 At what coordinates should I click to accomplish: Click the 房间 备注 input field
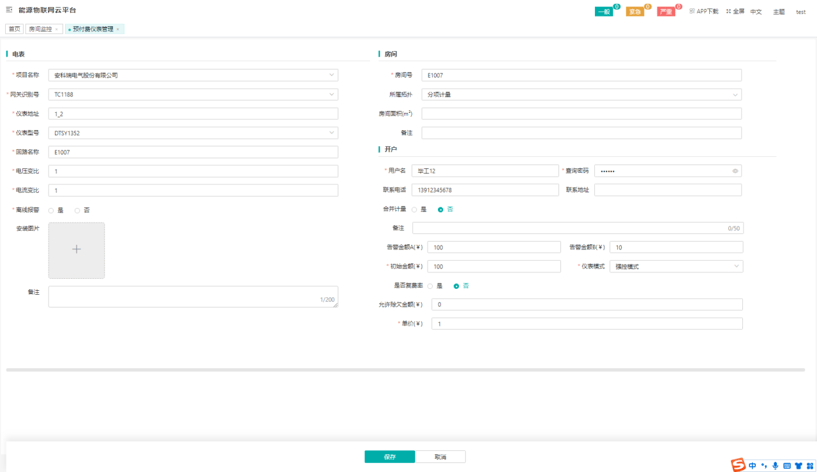pos(581,133)
